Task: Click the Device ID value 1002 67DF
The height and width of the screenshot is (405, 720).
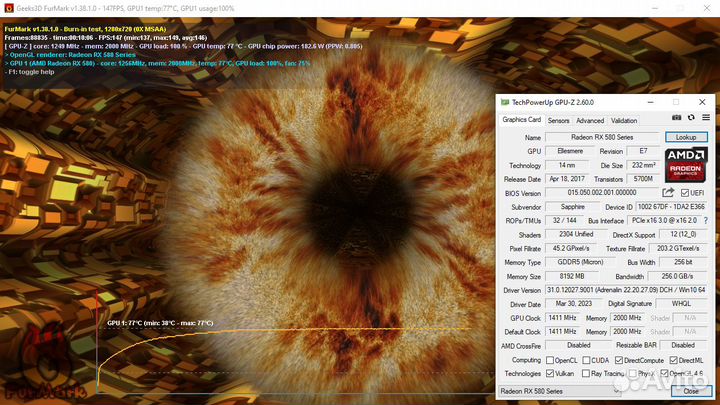Action: pyautogui.click(x=671, y=207)
